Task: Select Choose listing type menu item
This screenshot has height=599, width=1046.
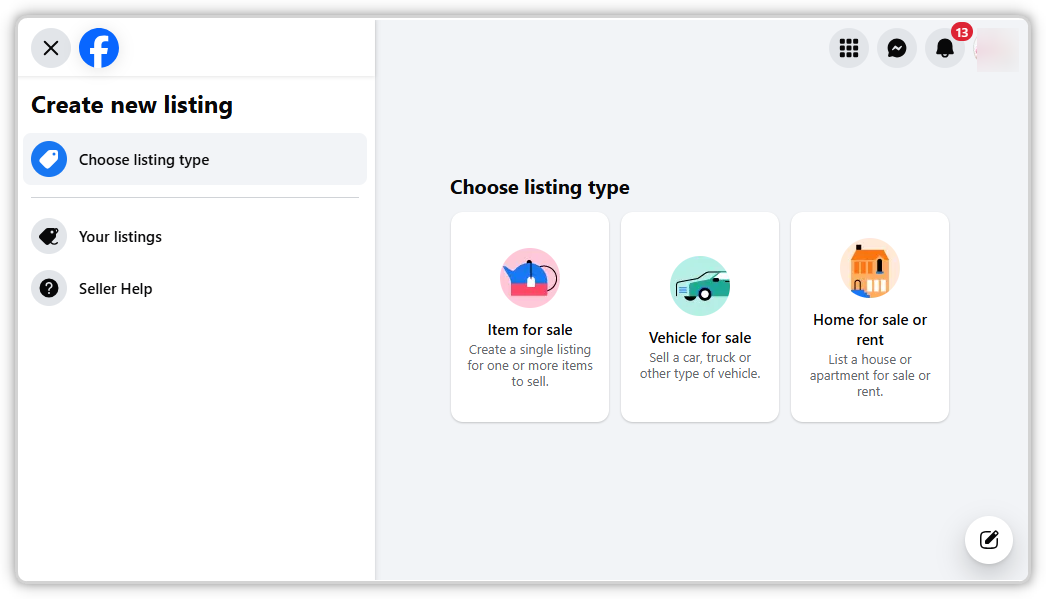Action: click(x=144, y=160)
